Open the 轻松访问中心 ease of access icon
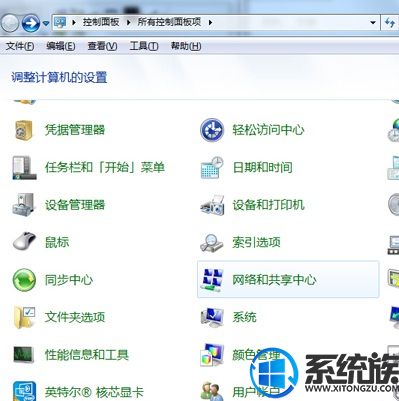Viewport: 399px width, 401px height. coord(212,130)
